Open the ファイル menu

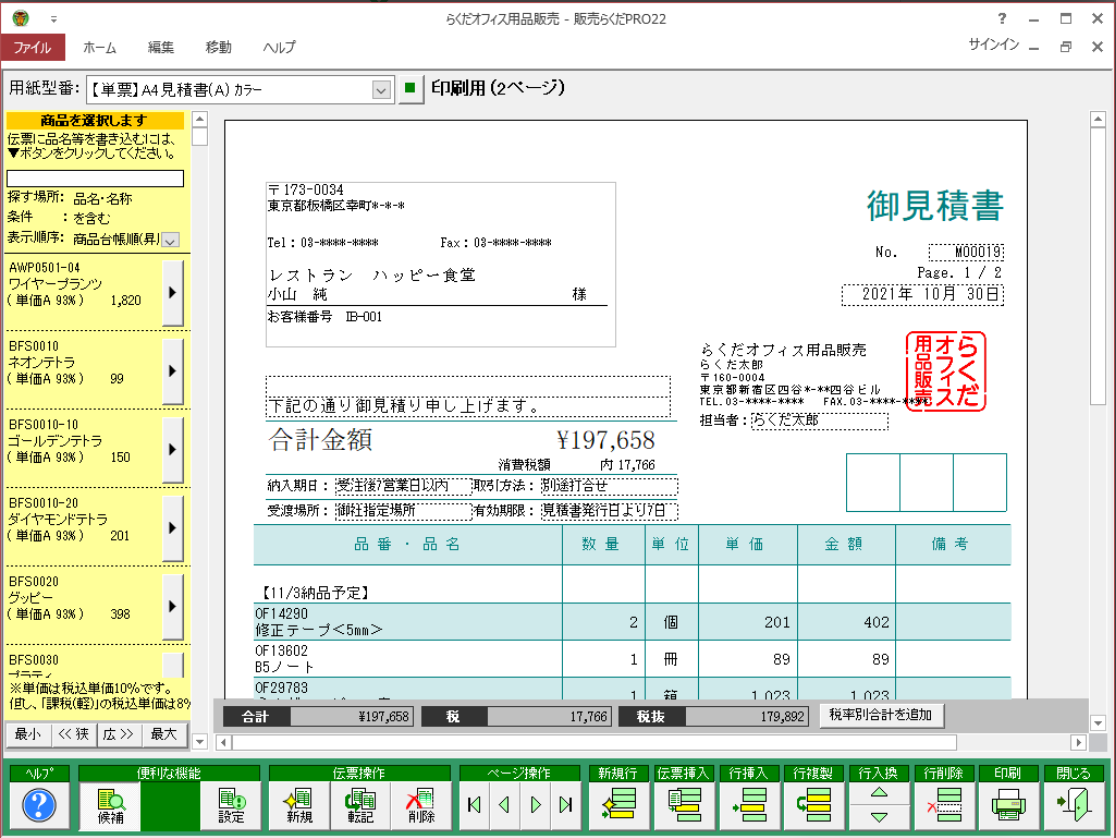click(x=33, y=47)
